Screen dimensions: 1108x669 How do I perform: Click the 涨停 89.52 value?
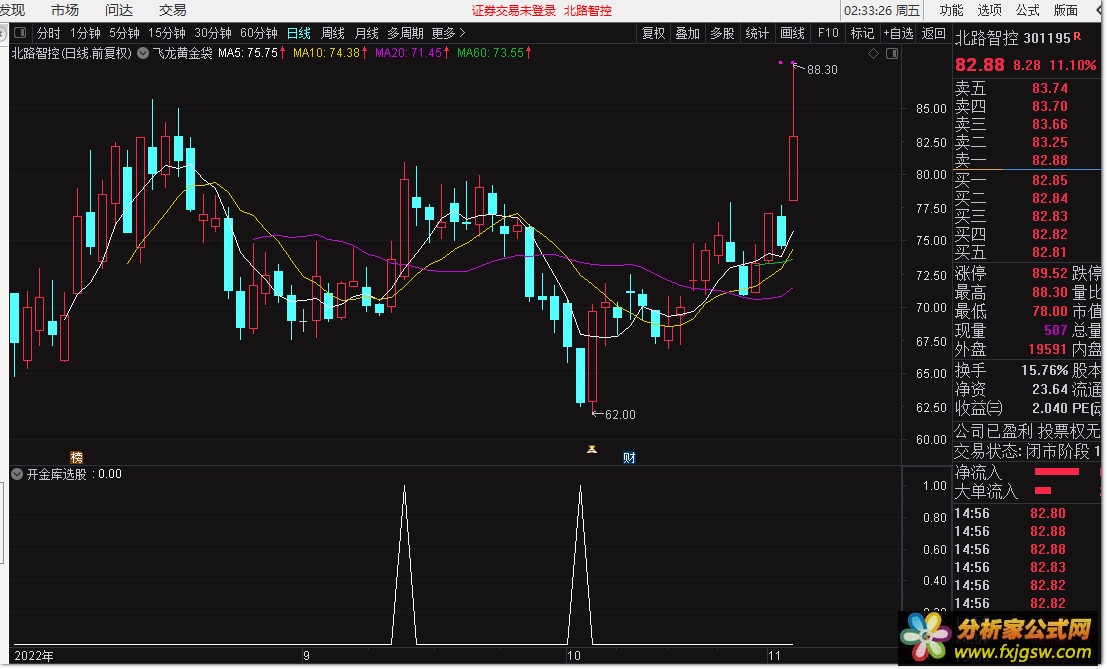1049,273
